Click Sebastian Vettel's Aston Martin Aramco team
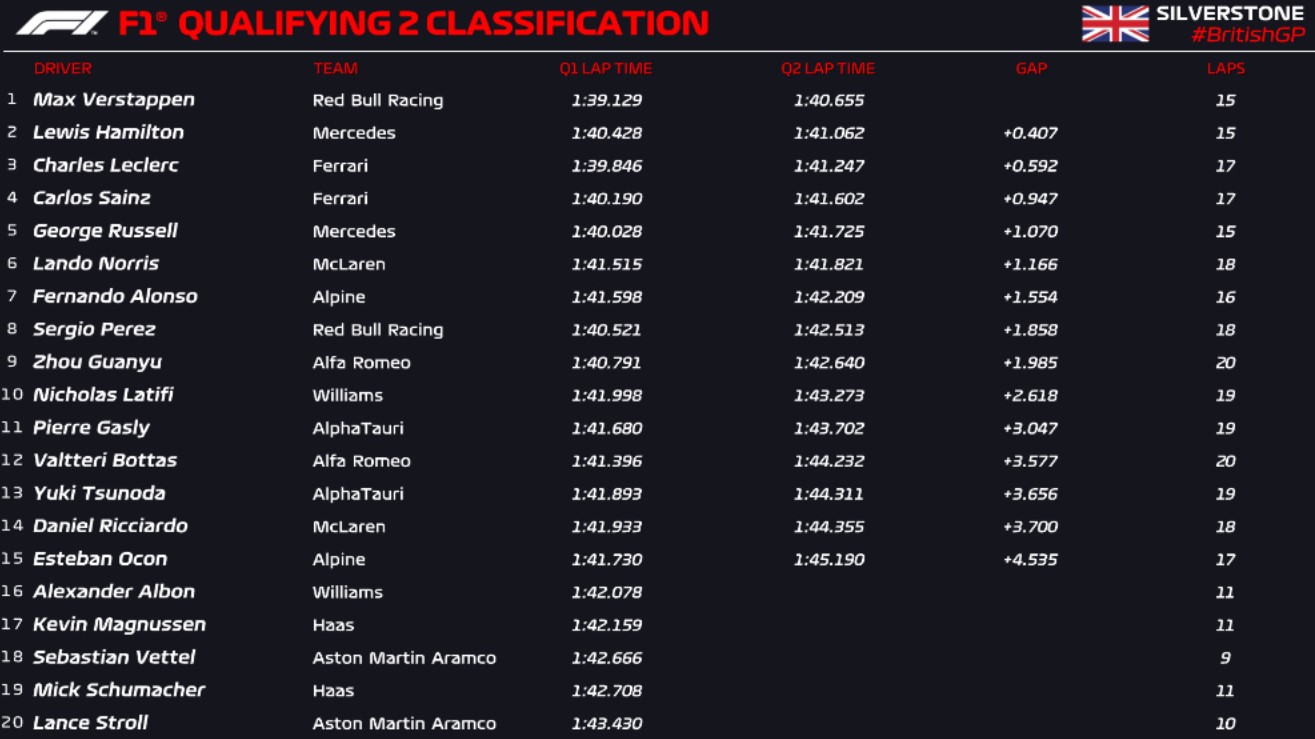Viewport: 1315px width, 739px height. tap(404, 658)
